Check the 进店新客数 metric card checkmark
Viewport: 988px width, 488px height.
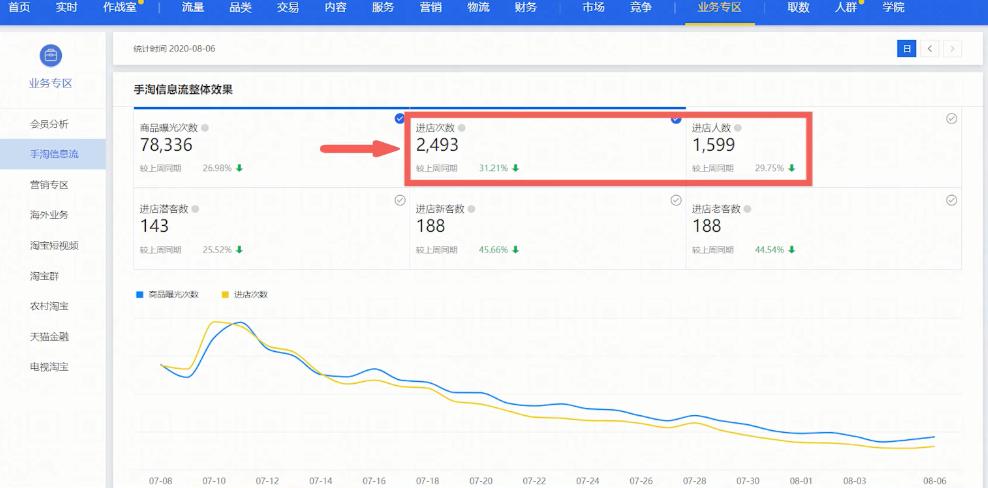click(675, 200)
